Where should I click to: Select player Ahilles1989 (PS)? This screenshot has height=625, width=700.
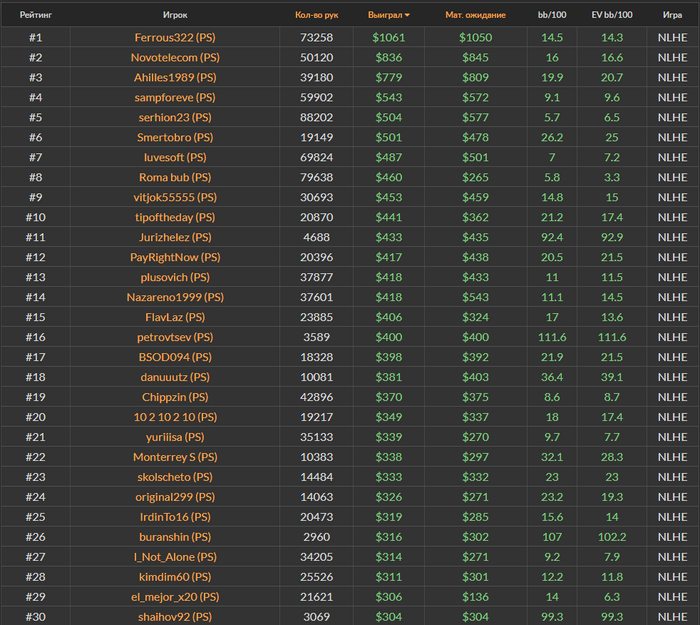pyautogui.click(x=175, y=77)
